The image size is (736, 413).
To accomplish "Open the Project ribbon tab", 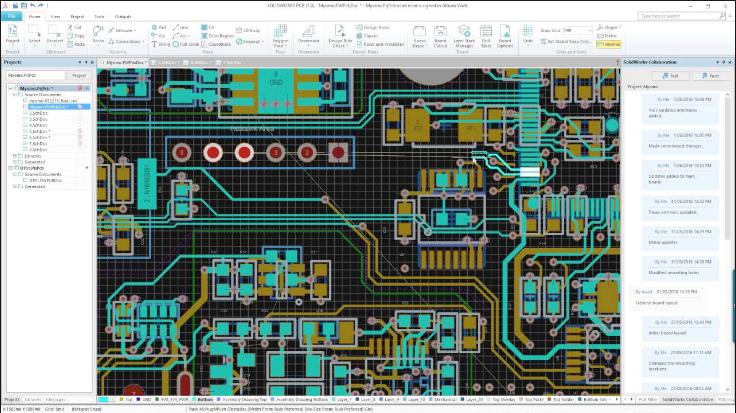I will pyautogui.click(x=77, y=16).
